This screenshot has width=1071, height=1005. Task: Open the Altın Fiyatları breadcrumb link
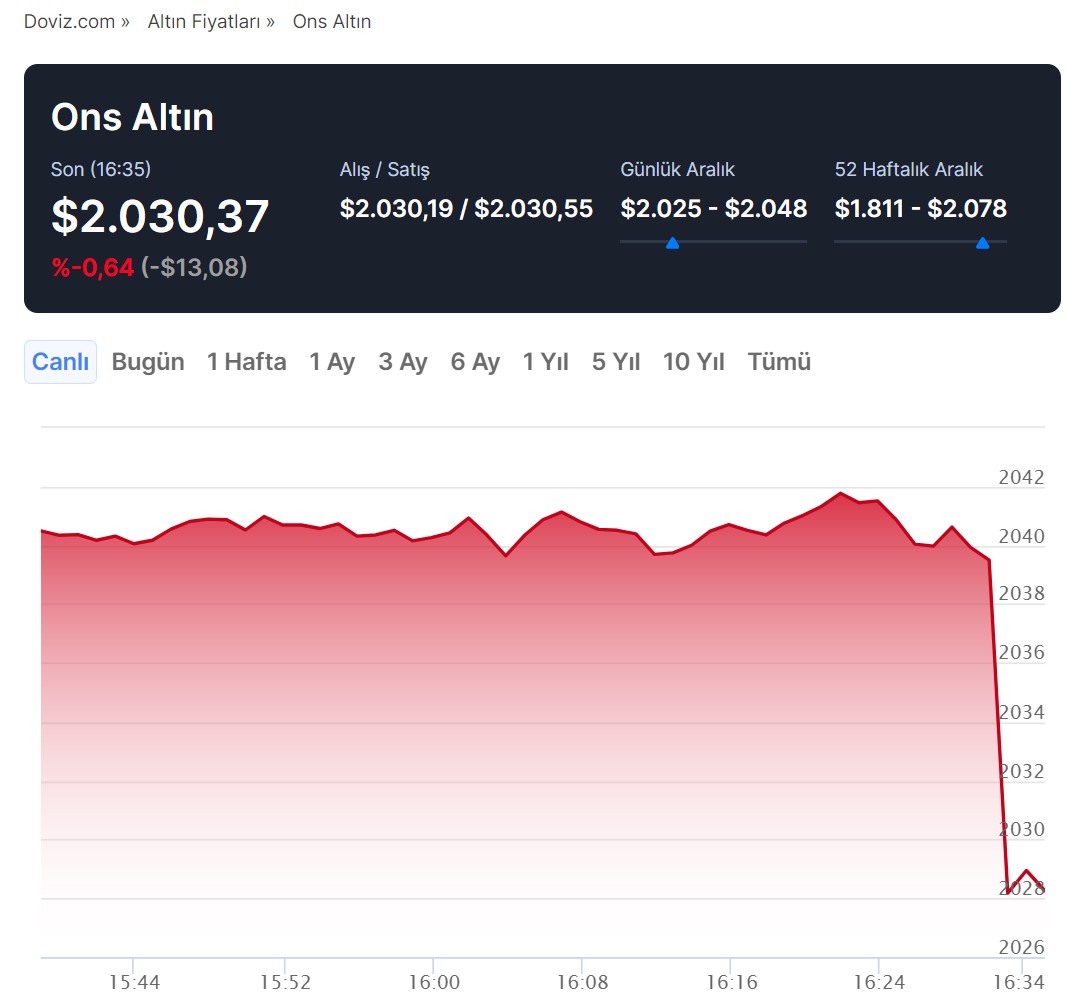203,21
